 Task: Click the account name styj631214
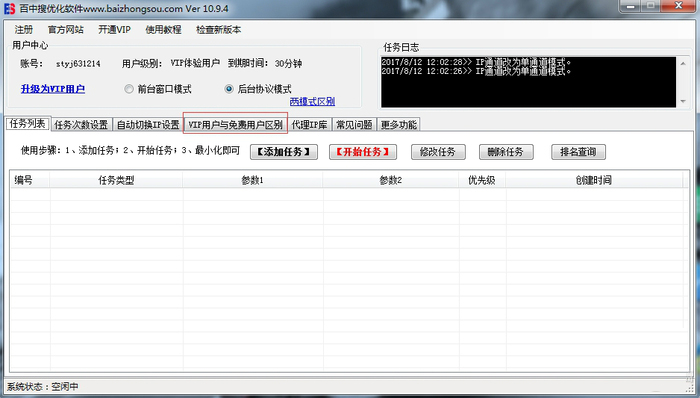pyautogui.click(x=78, y=64)
